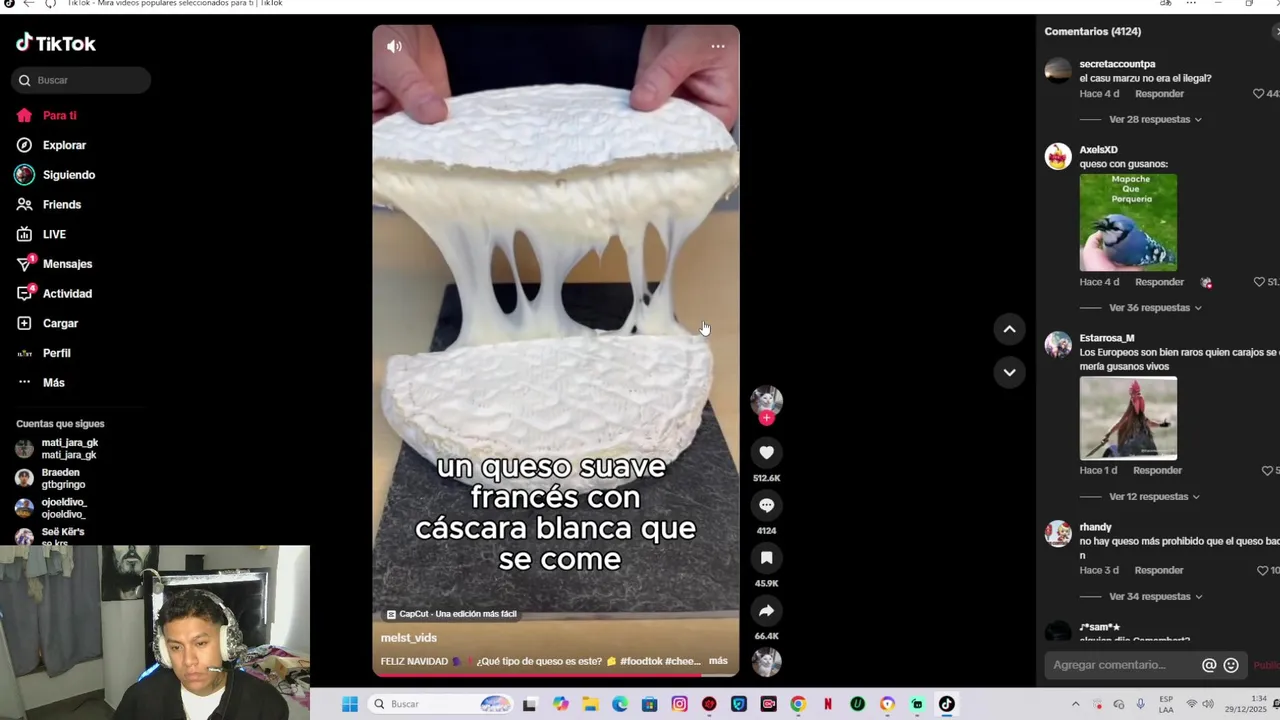Click the #foodtok hashtag
The width and height of the screenshot is (1280, 720).
click(640, 661)
